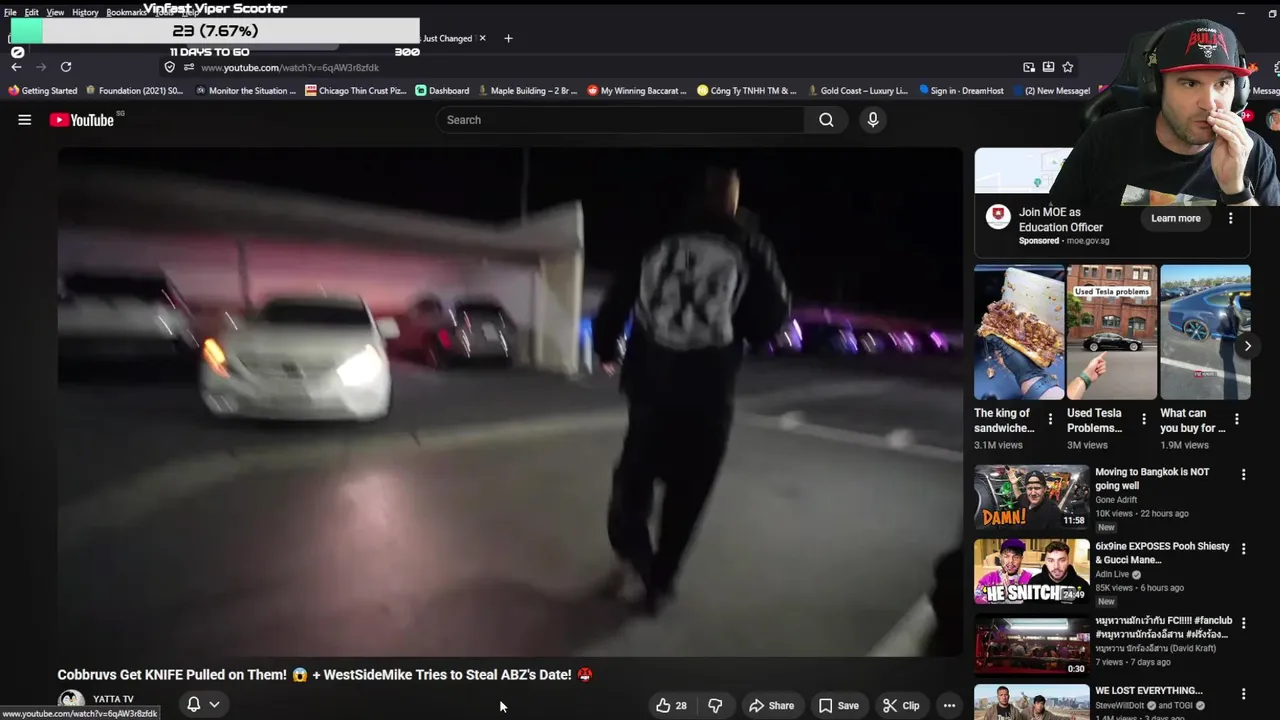Save the video to a playlist
The image size is (1280, 720).
(x=838, y=705)
